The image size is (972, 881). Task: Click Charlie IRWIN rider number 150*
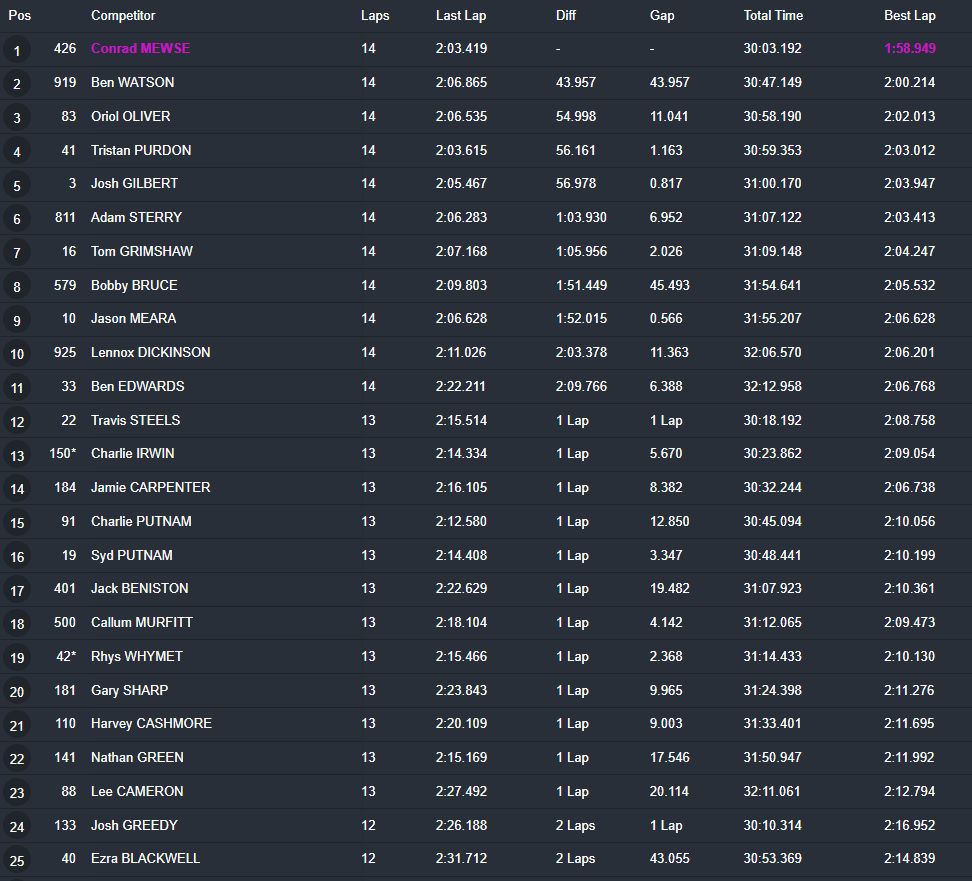point(63,453)
